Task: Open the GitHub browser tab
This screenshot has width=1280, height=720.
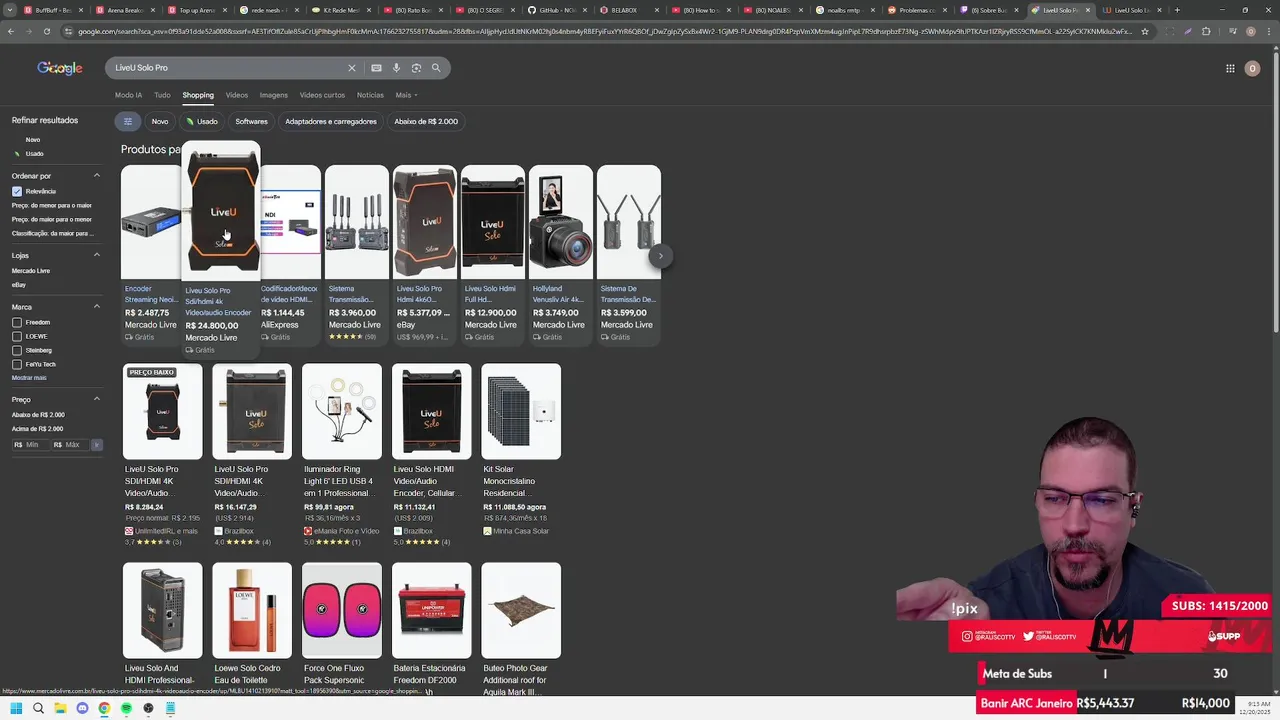Action: [556, 10]
